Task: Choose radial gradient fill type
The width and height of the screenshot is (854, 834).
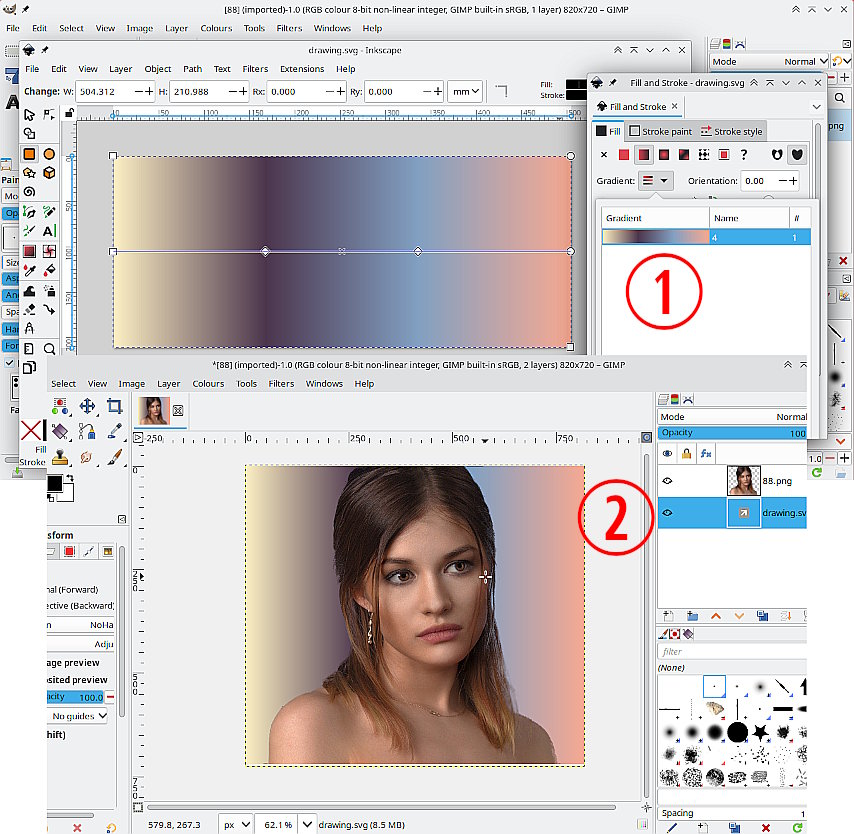Action: tap(663, 155)
